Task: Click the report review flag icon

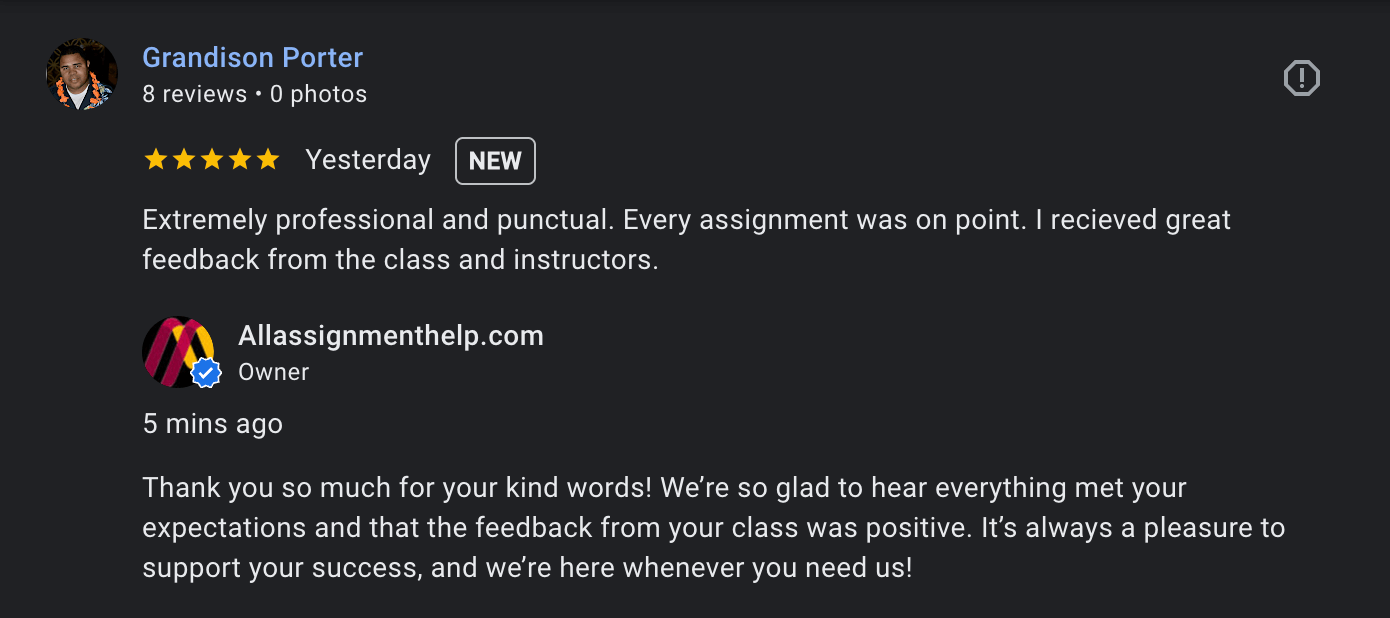Action: [x=1301, y=77]
